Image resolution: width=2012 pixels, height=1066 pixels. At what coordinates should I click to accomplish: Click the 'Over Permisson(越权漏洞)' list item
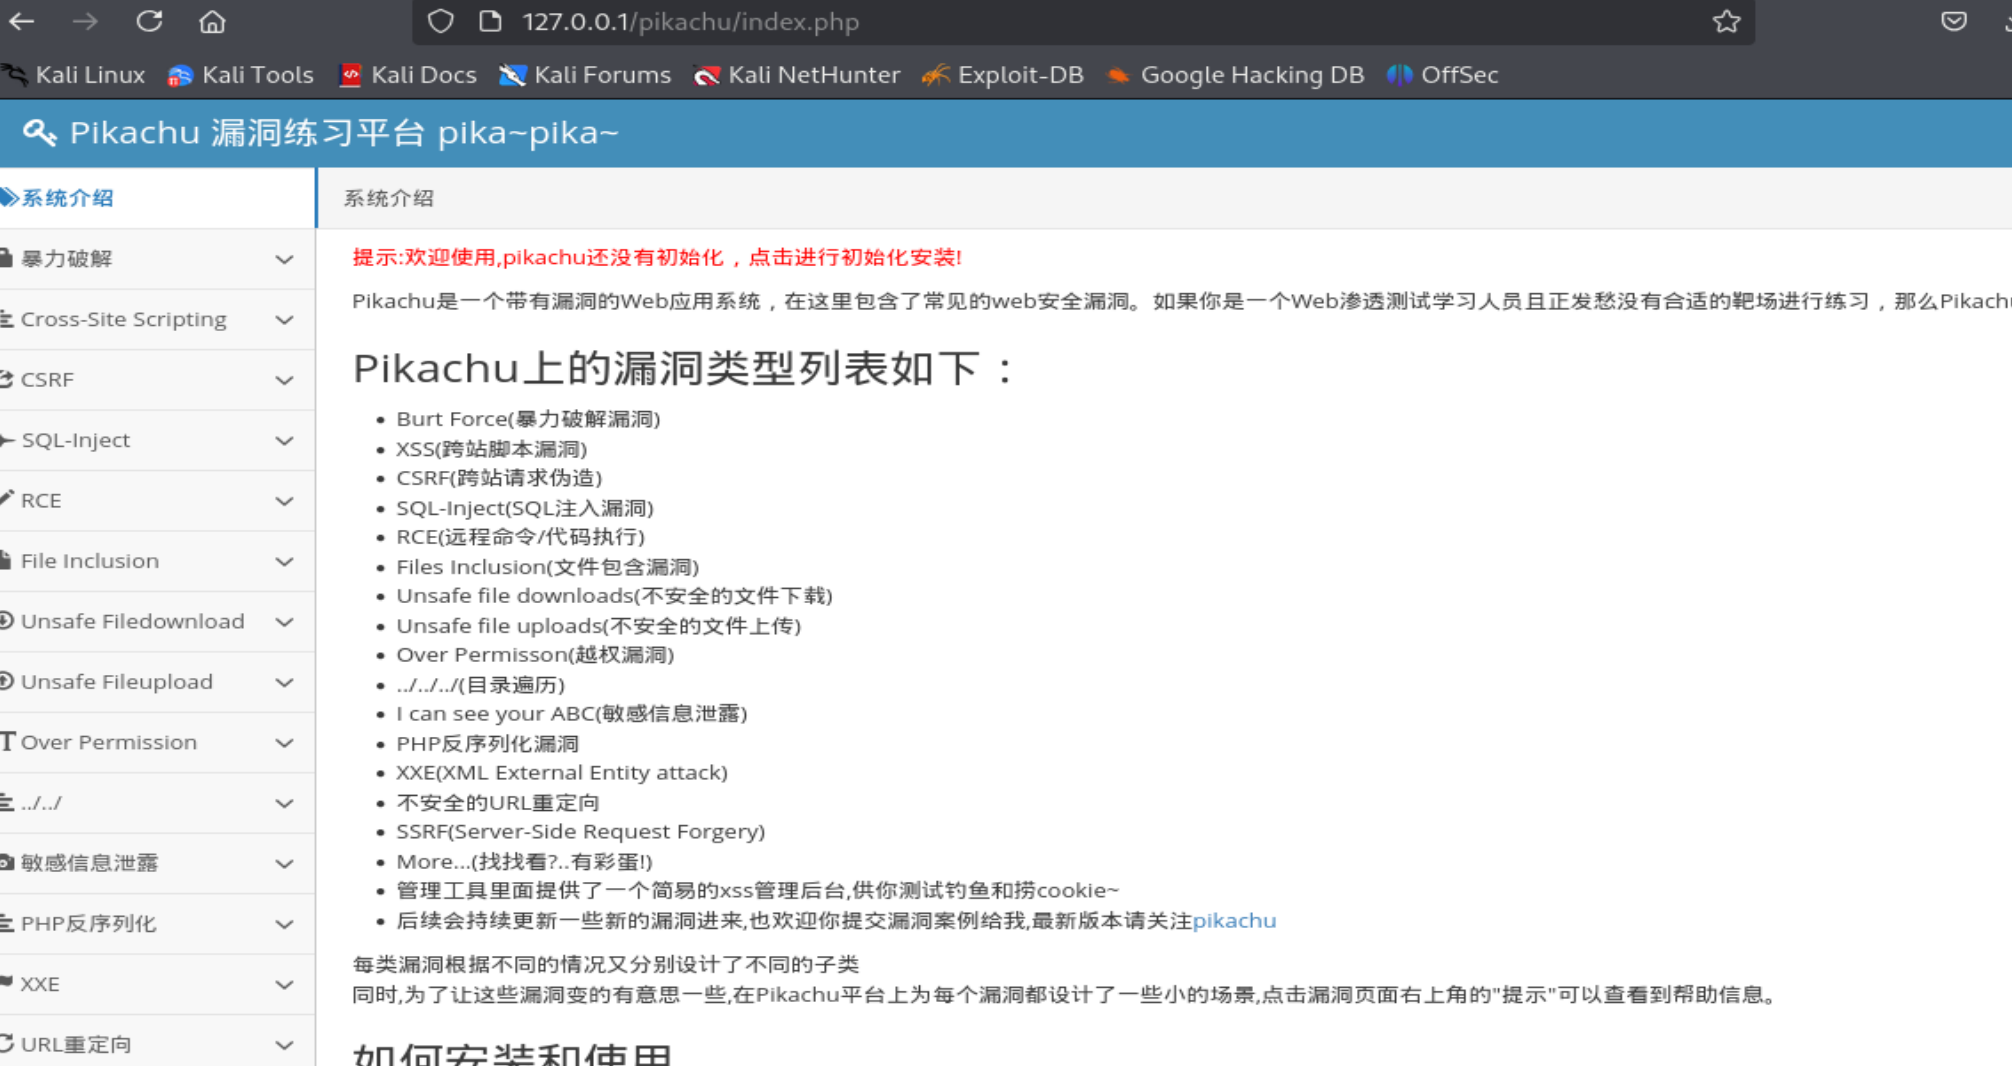(535, 655)
